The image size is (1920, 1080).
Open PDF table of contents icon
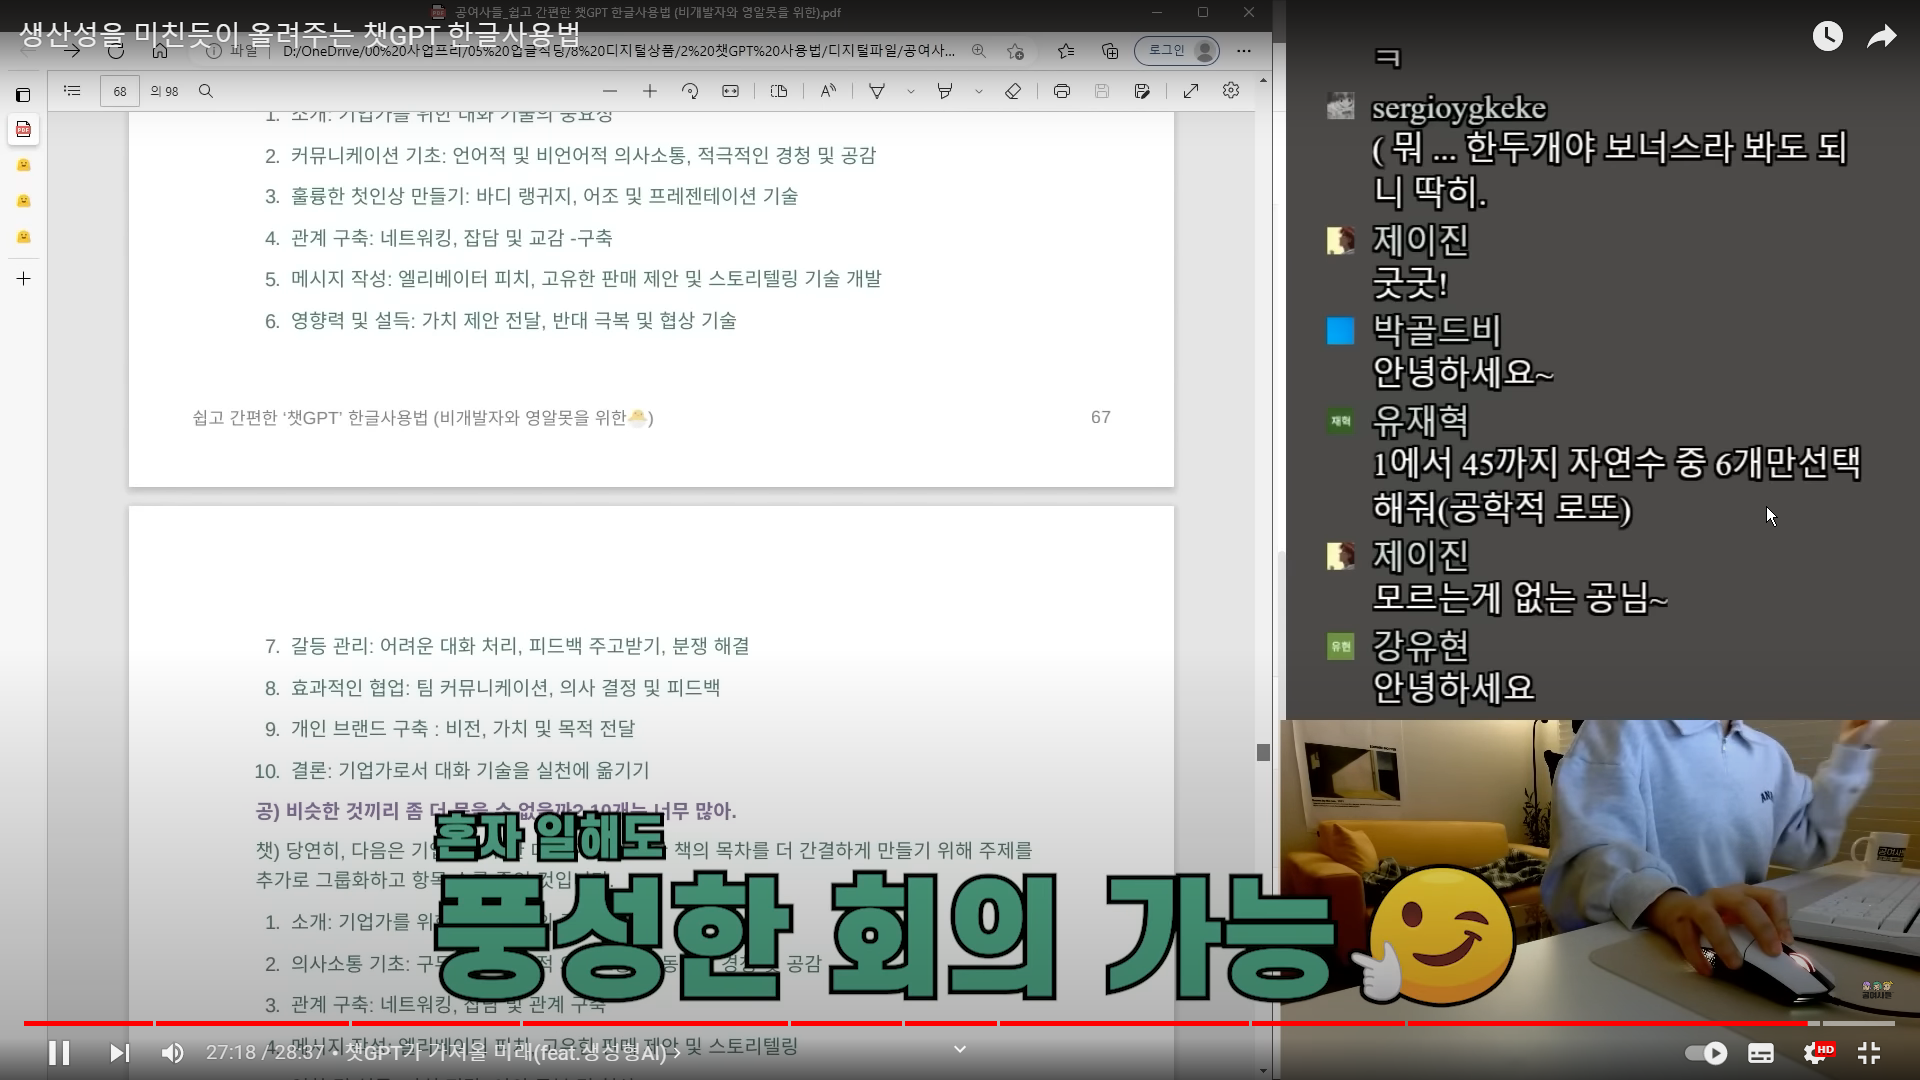pos(72,91)
